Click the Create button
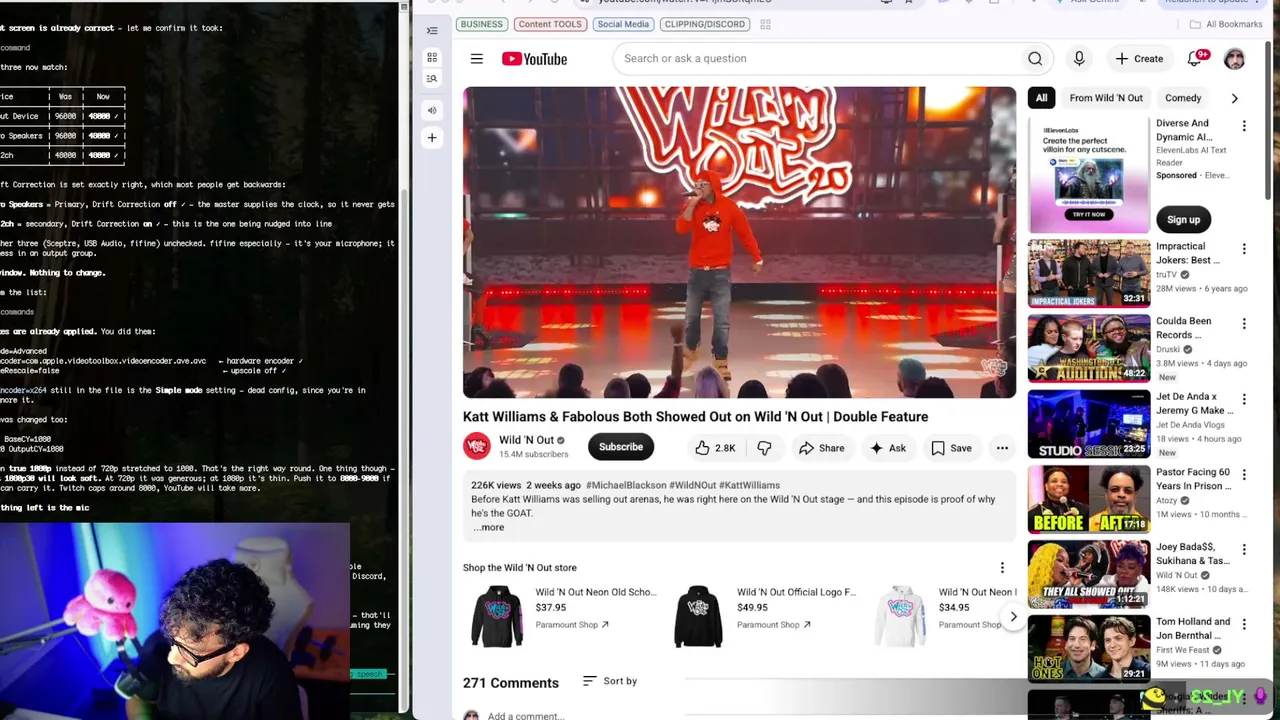Viewport: 1280px width, 720px height. tap(1139, 59)
